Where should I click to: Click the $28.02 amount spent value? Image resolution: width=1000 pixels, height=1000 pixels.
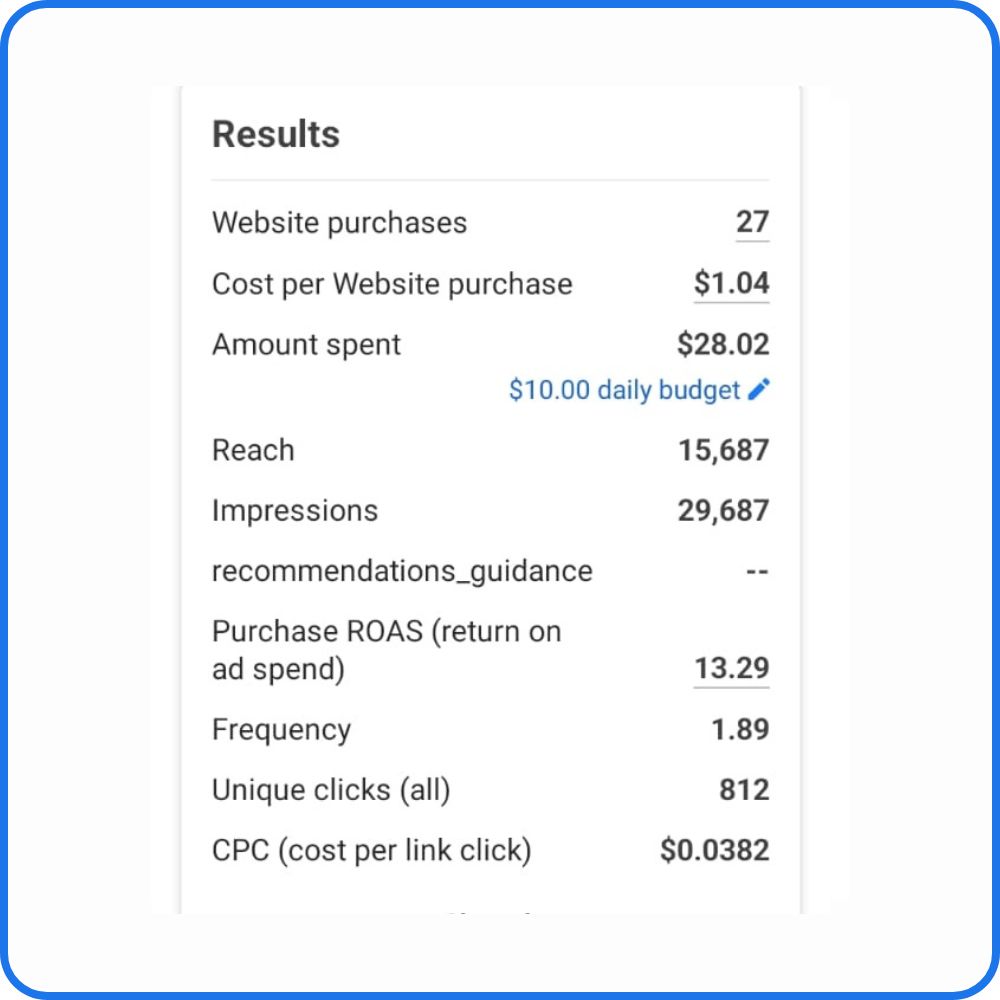tap(723, 344)
